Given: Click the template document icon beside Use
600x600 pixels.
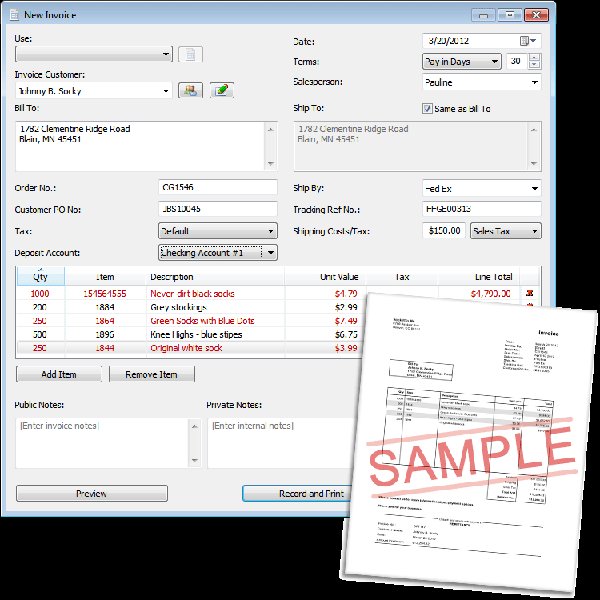Looking at the screenshot, I should coord(190,54).
